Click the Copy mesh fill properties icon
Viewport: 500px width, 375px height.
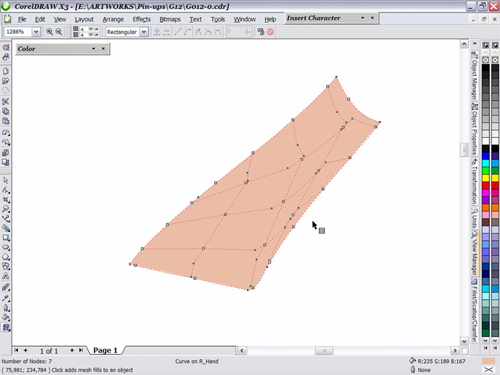261,32
